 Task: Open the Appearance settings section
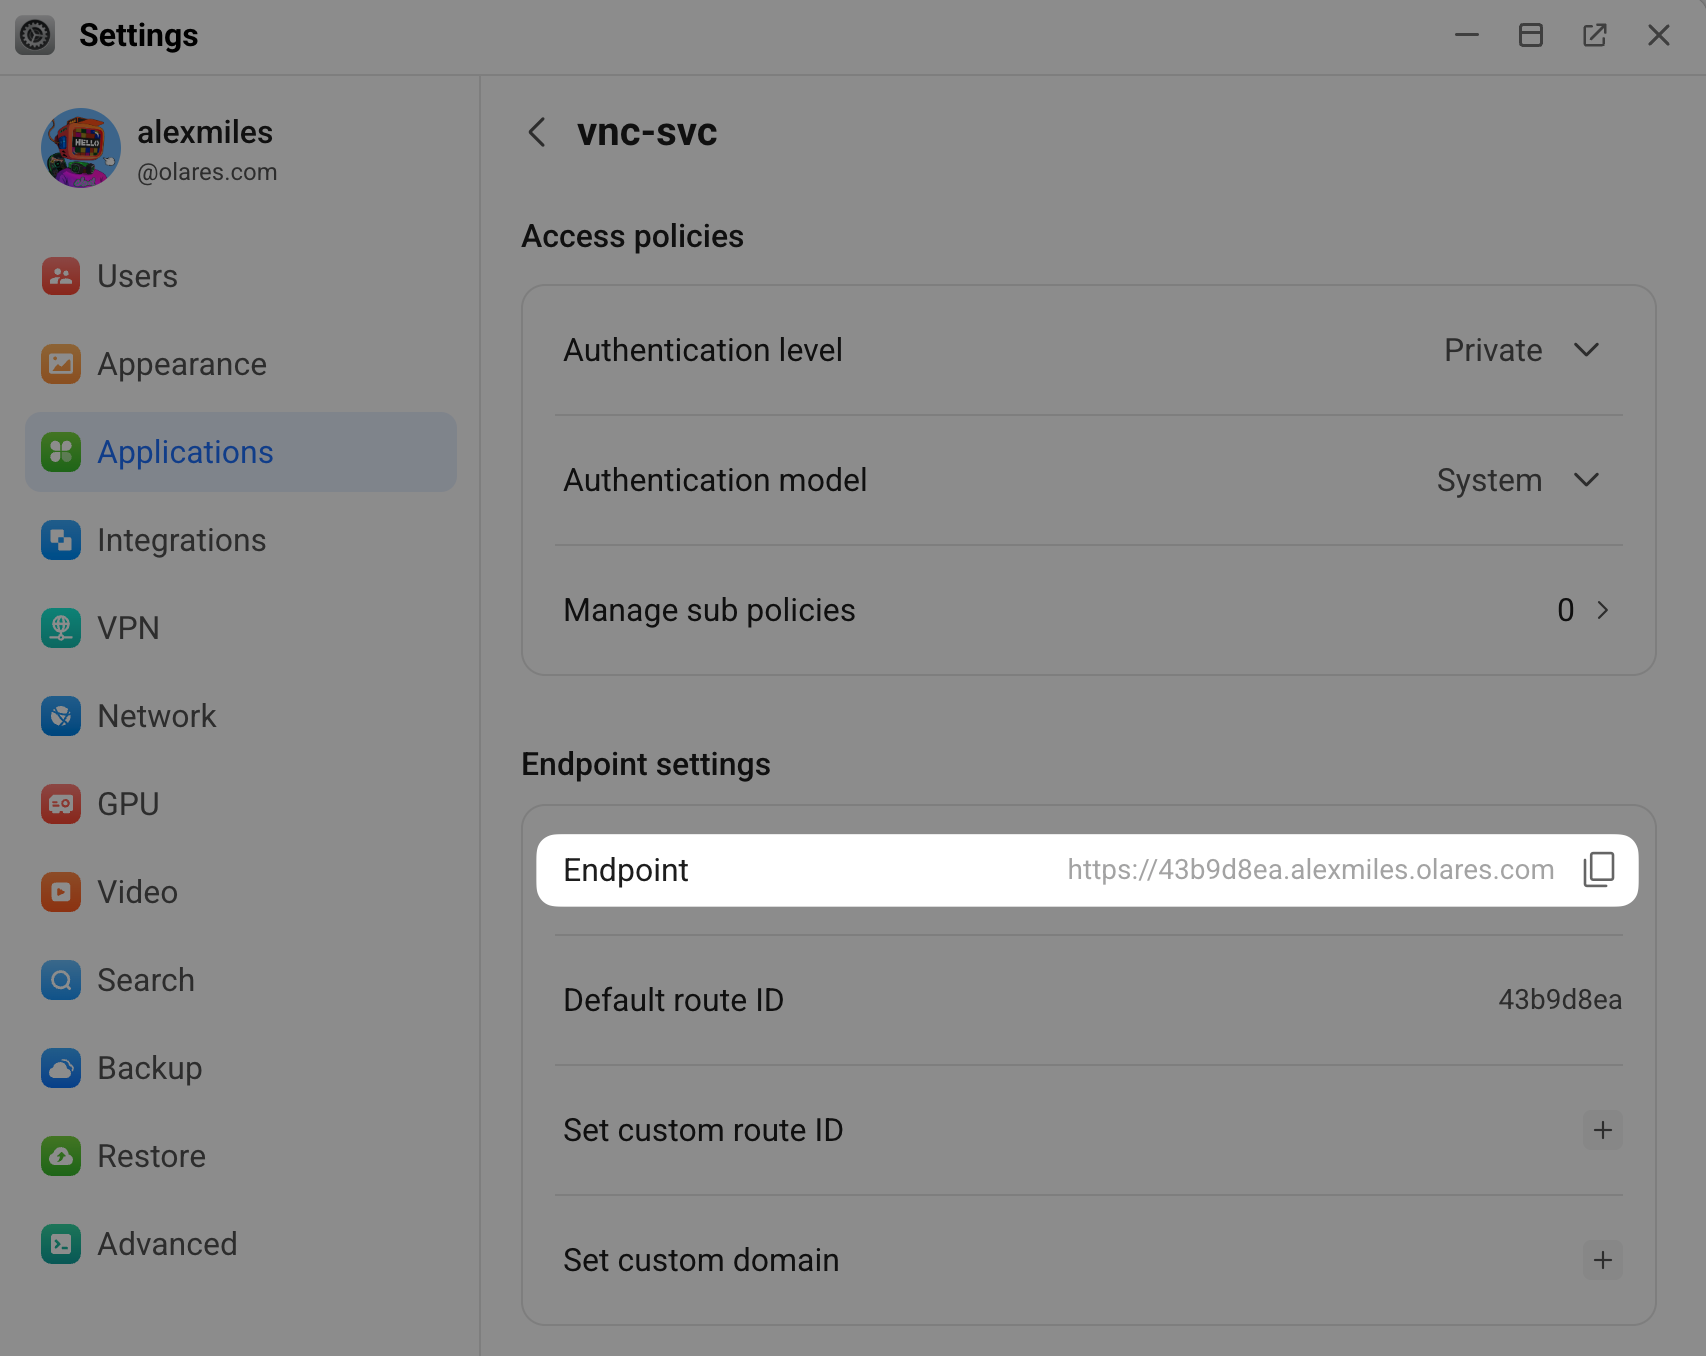[x=181, y=364]
